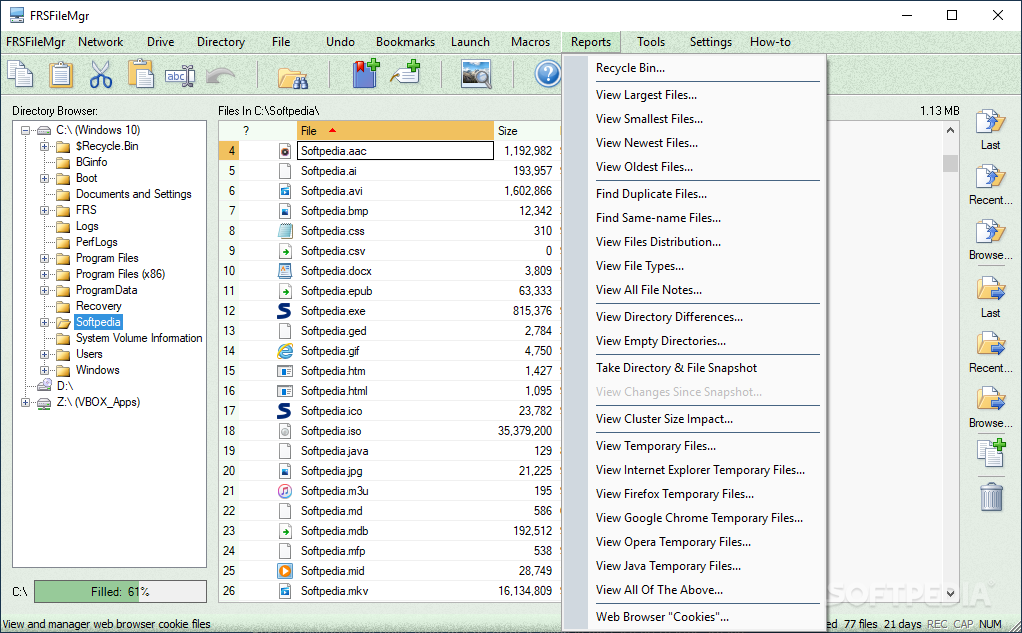Click the image viewer magnifier icon
The height and width of the screenshot is (633, 1022).
coord(476,74)
